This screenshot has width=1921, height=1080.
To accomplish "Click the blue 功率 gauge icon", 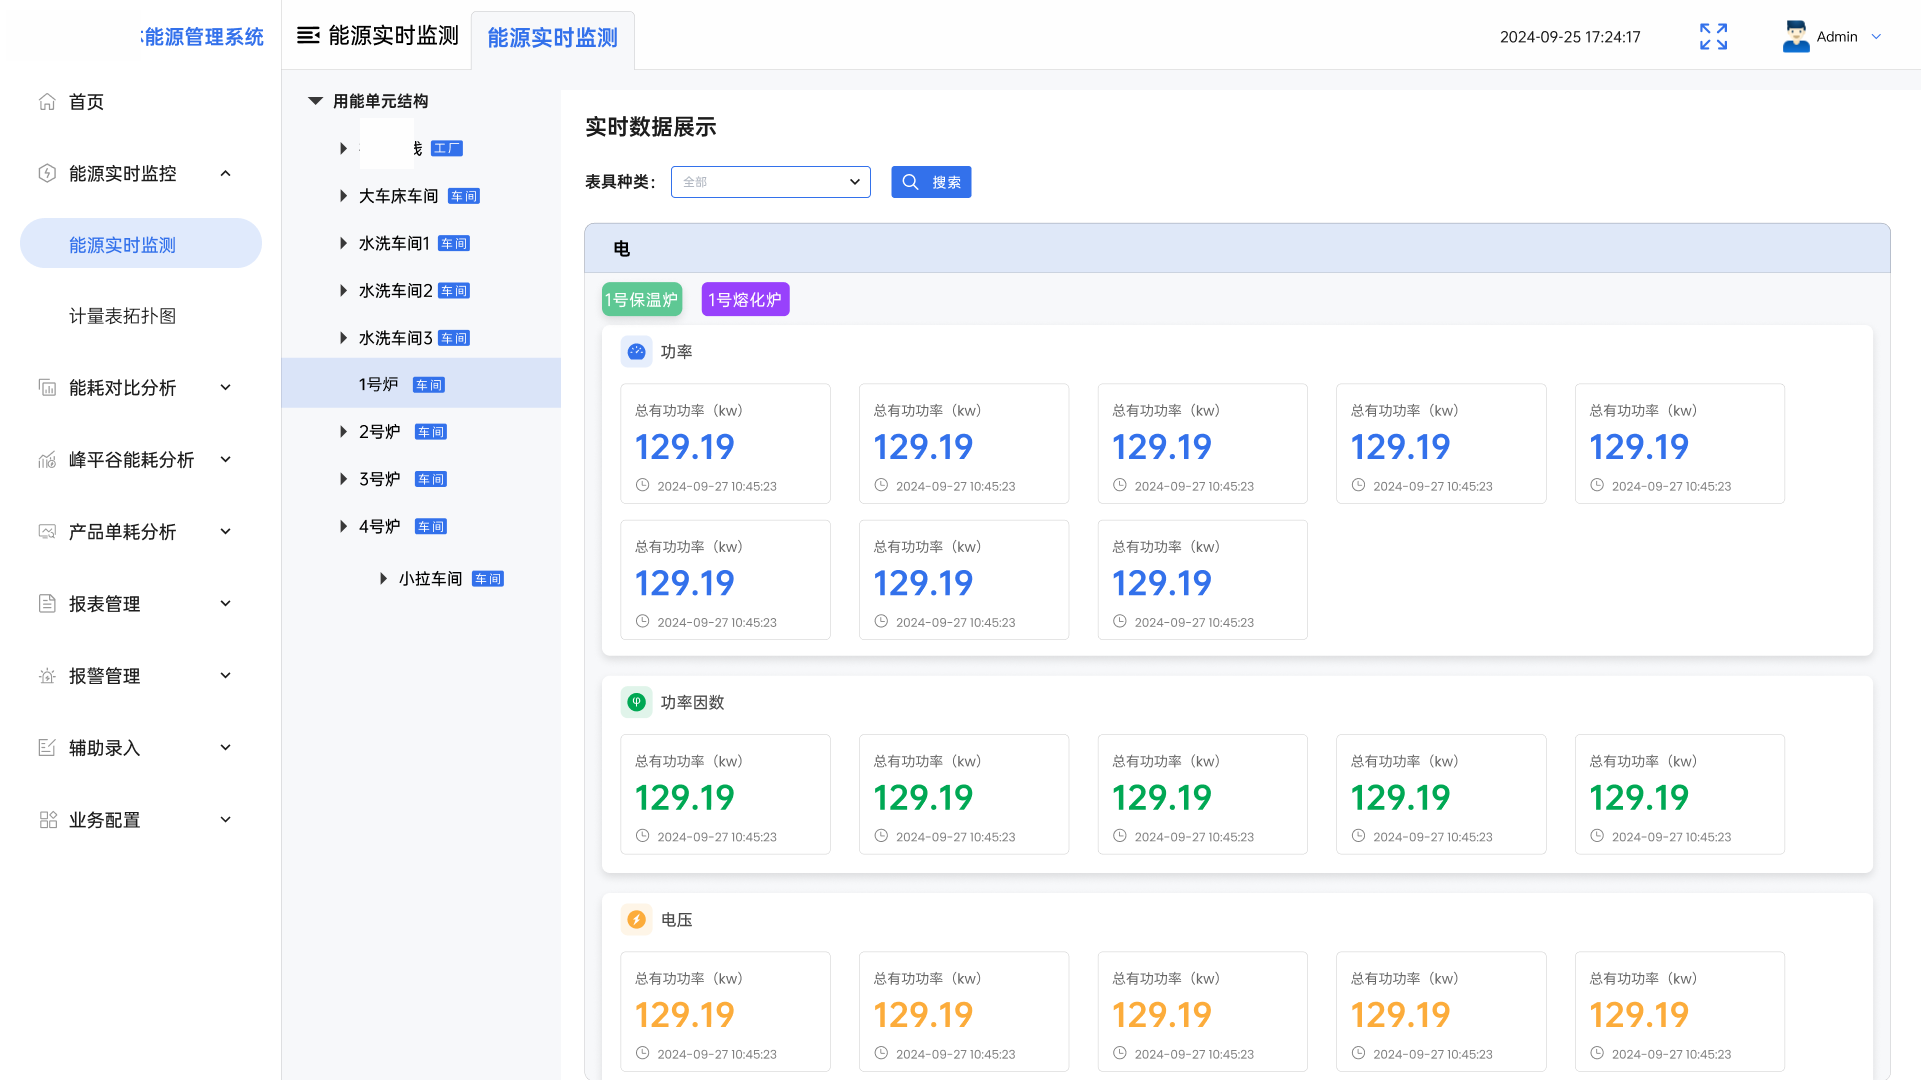I will 636,352.
